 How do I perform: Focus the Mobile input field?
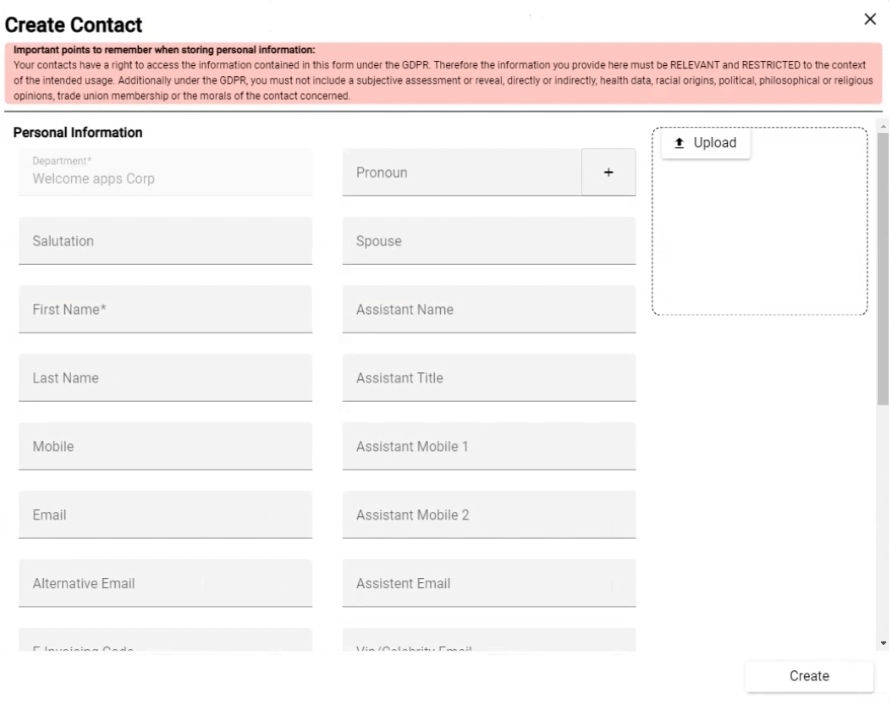[x=166, y=446]
